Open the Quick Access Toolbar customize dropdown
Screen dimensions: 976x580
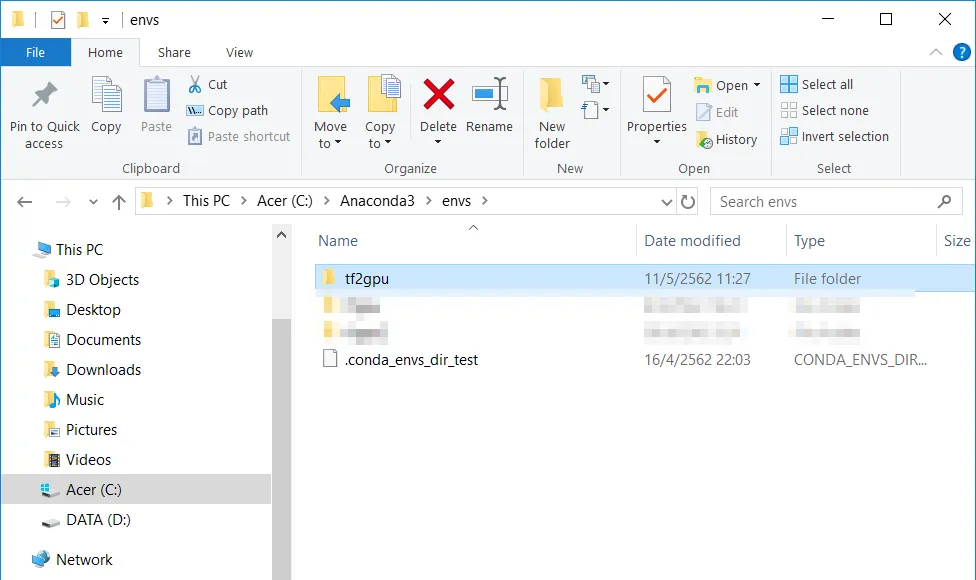pyautogui.click(x=105, y=21)
